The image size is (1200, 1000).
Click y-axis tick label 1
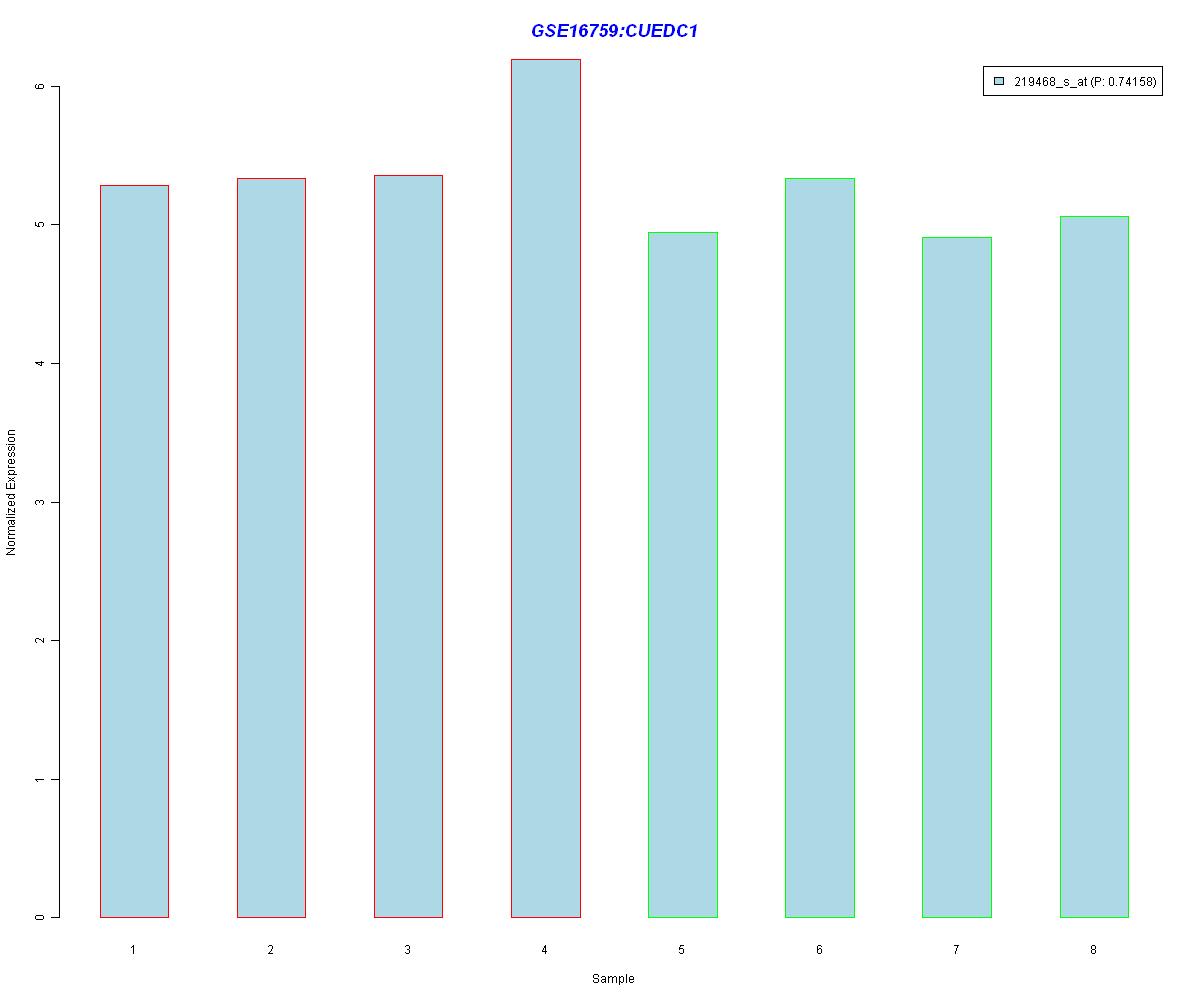pos(39,779)
